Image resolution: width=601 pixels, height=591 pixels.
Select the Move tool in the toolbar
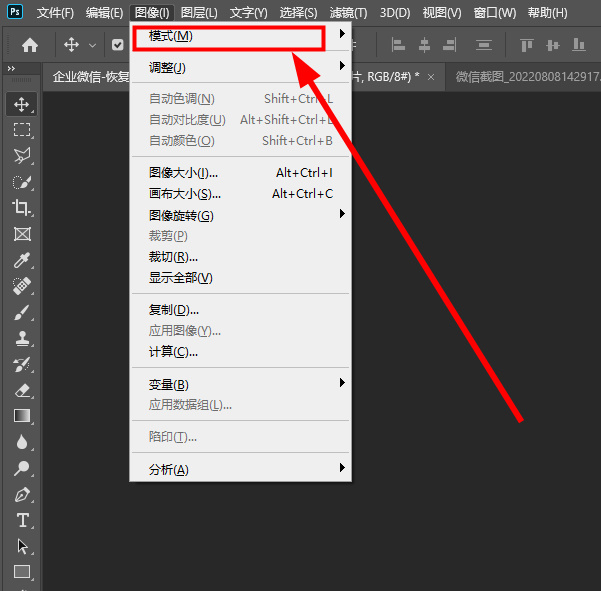pyautogui.click(x=21, y=104)
